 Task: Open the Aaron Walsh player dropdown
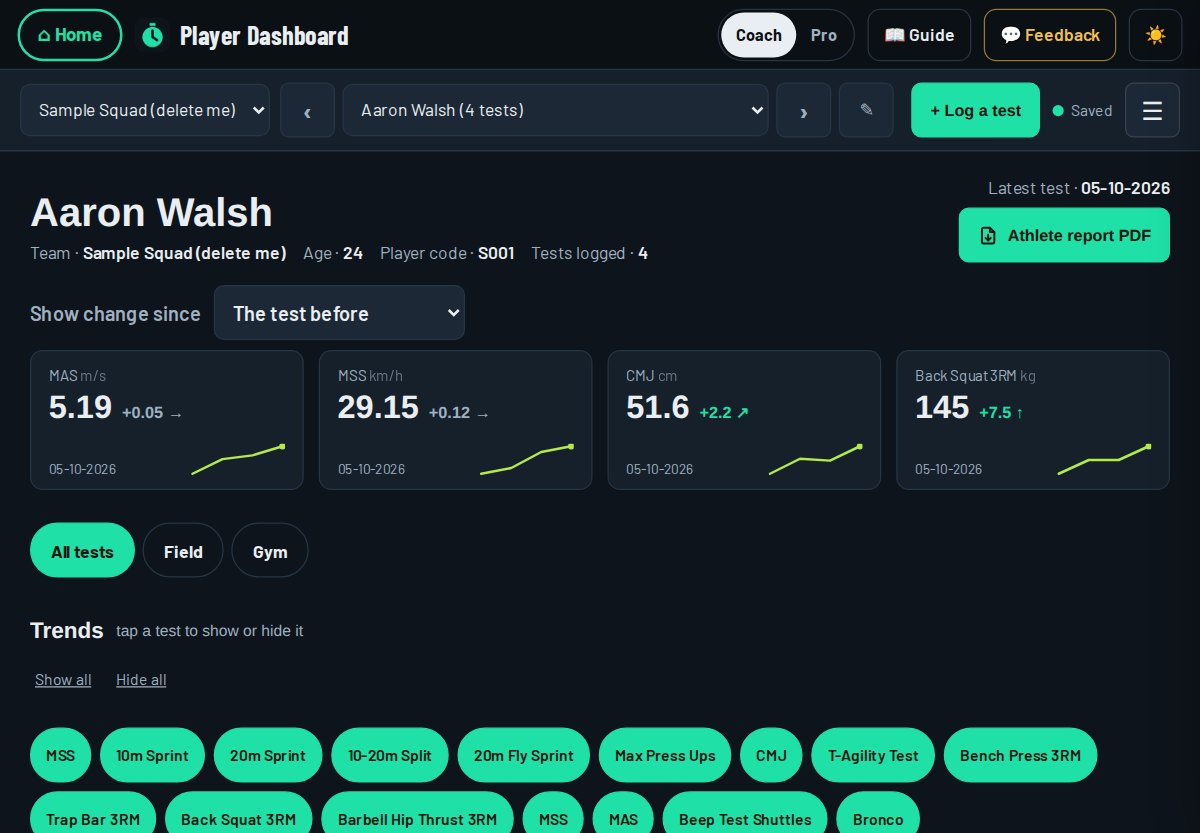point(556,110)
